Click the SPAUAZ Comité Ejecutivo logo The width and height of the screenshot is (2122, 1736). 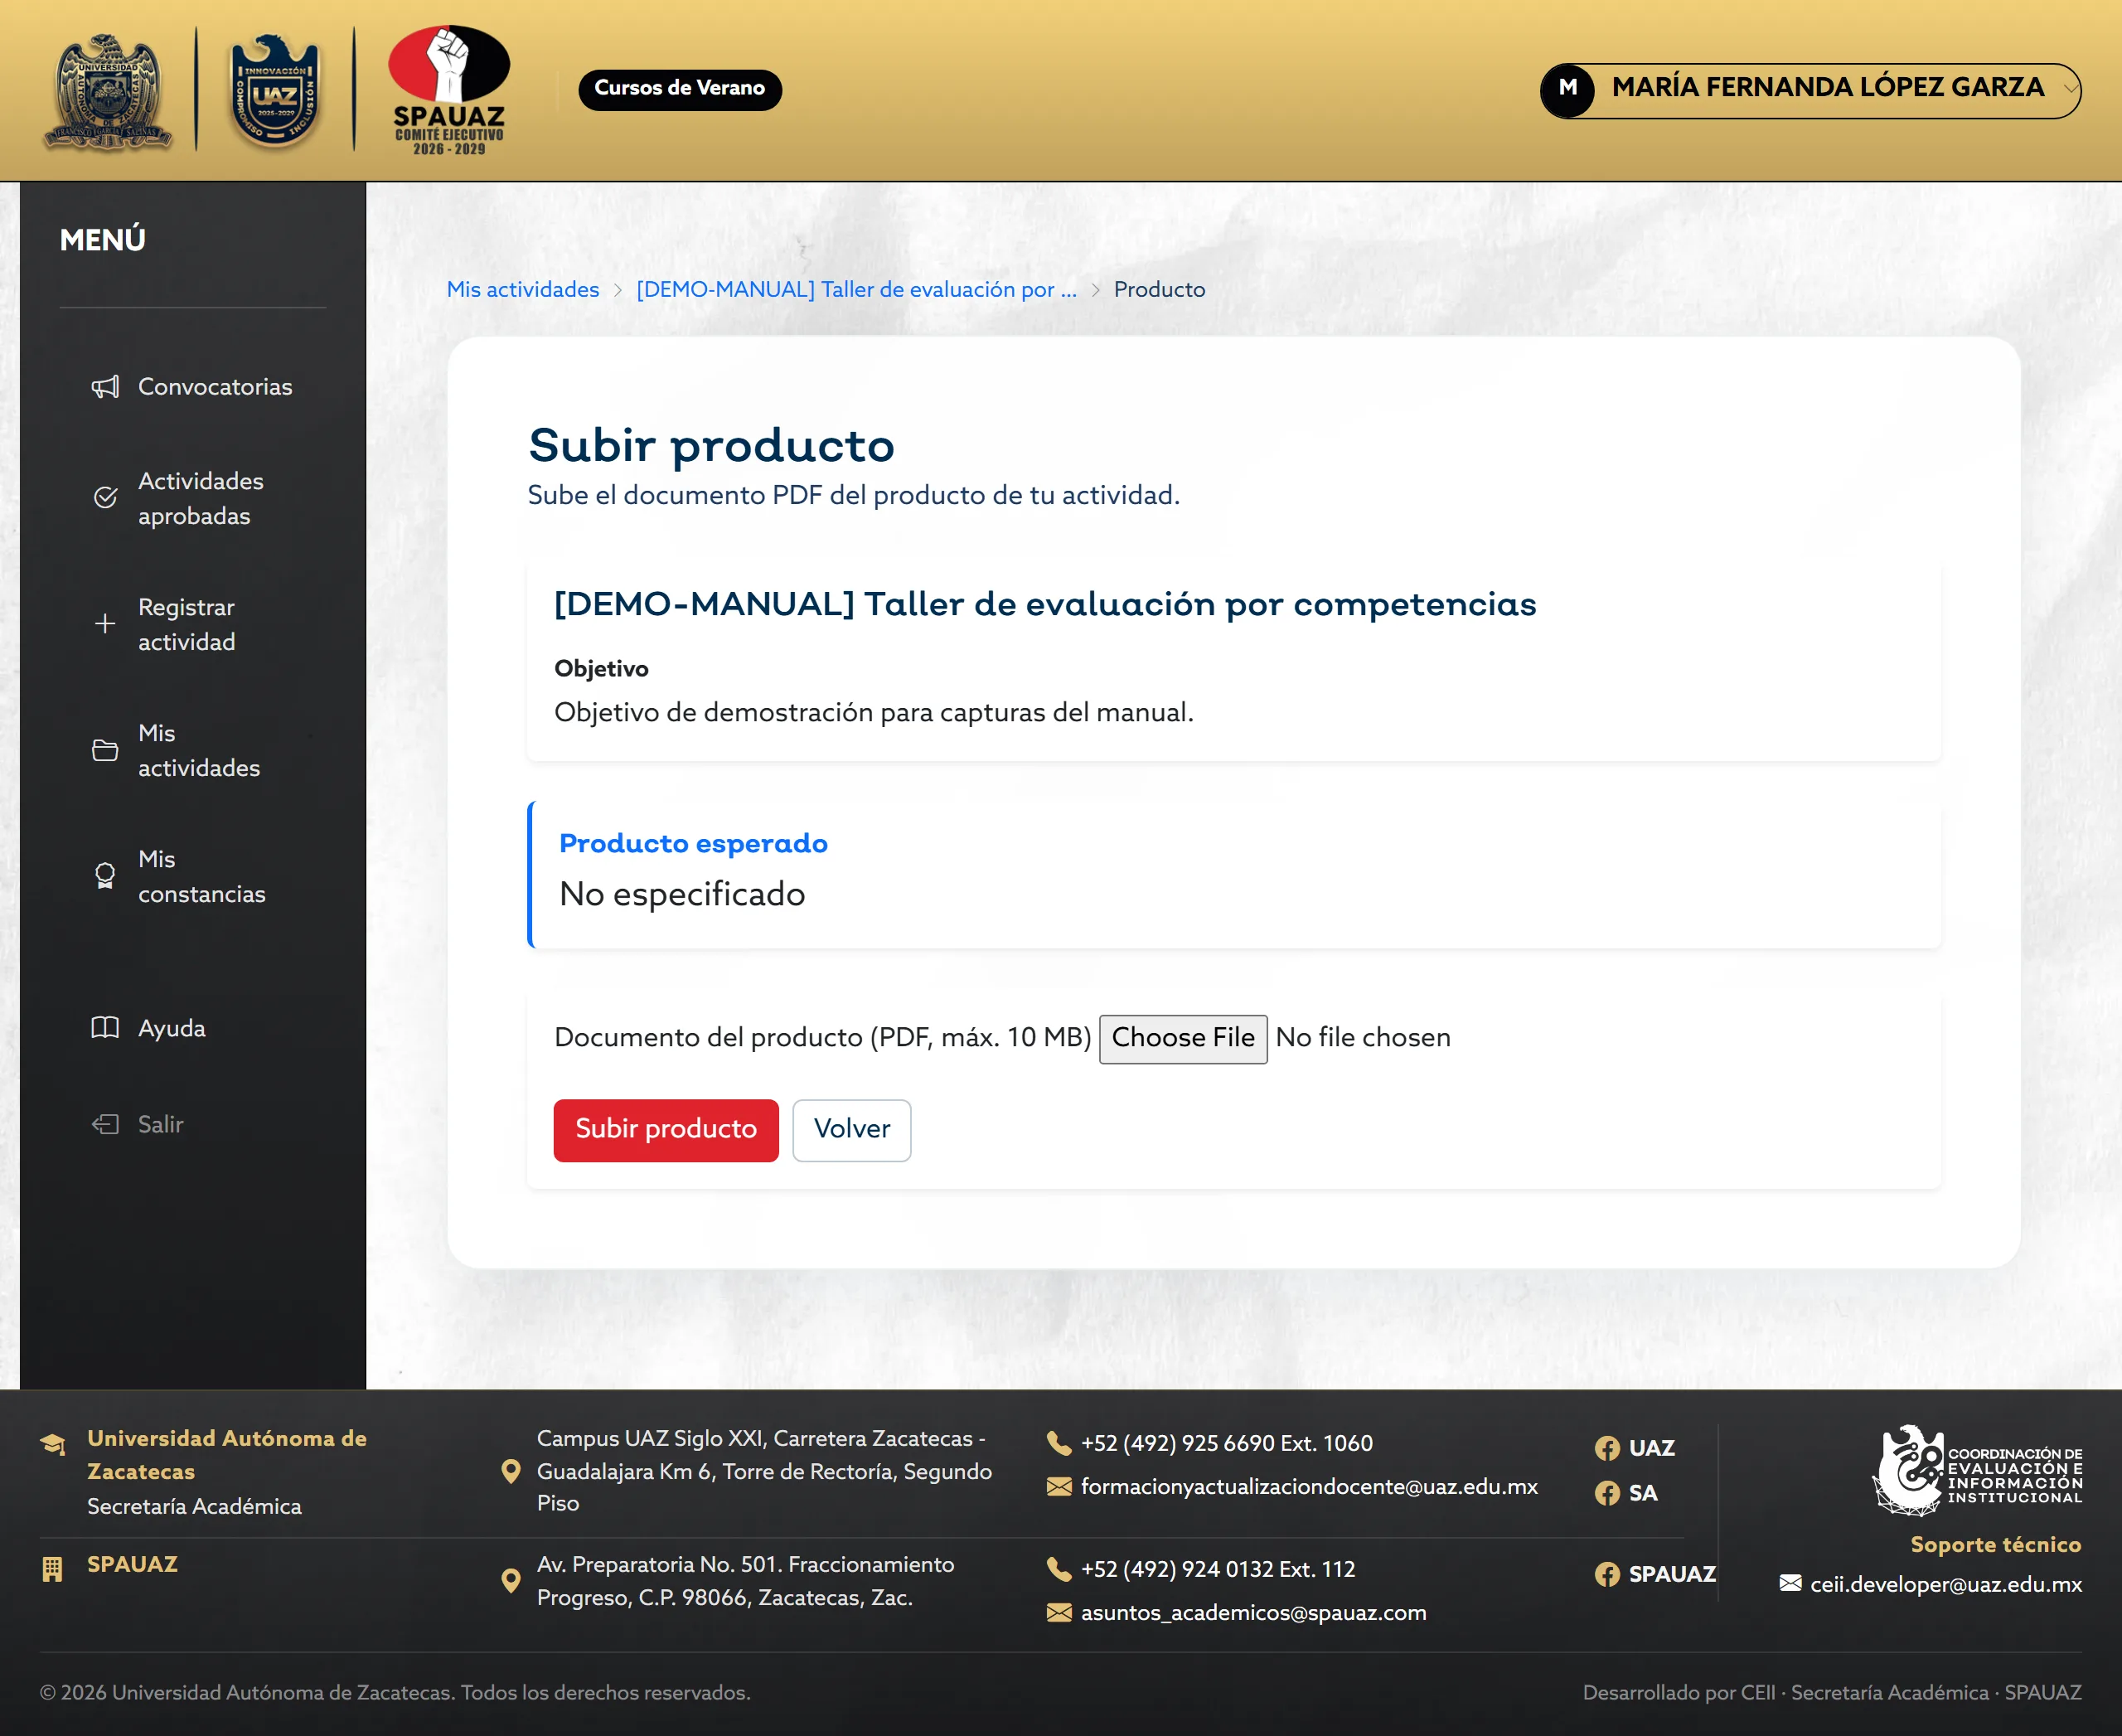pos(449,90)
